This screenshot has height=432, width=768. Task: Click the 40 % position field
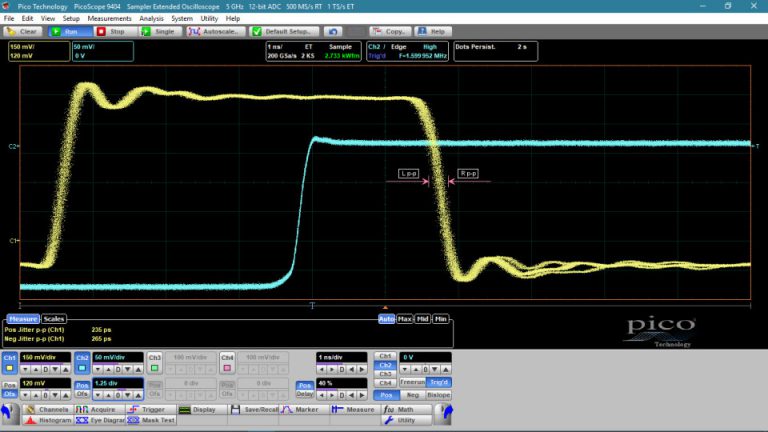[341, 383]
